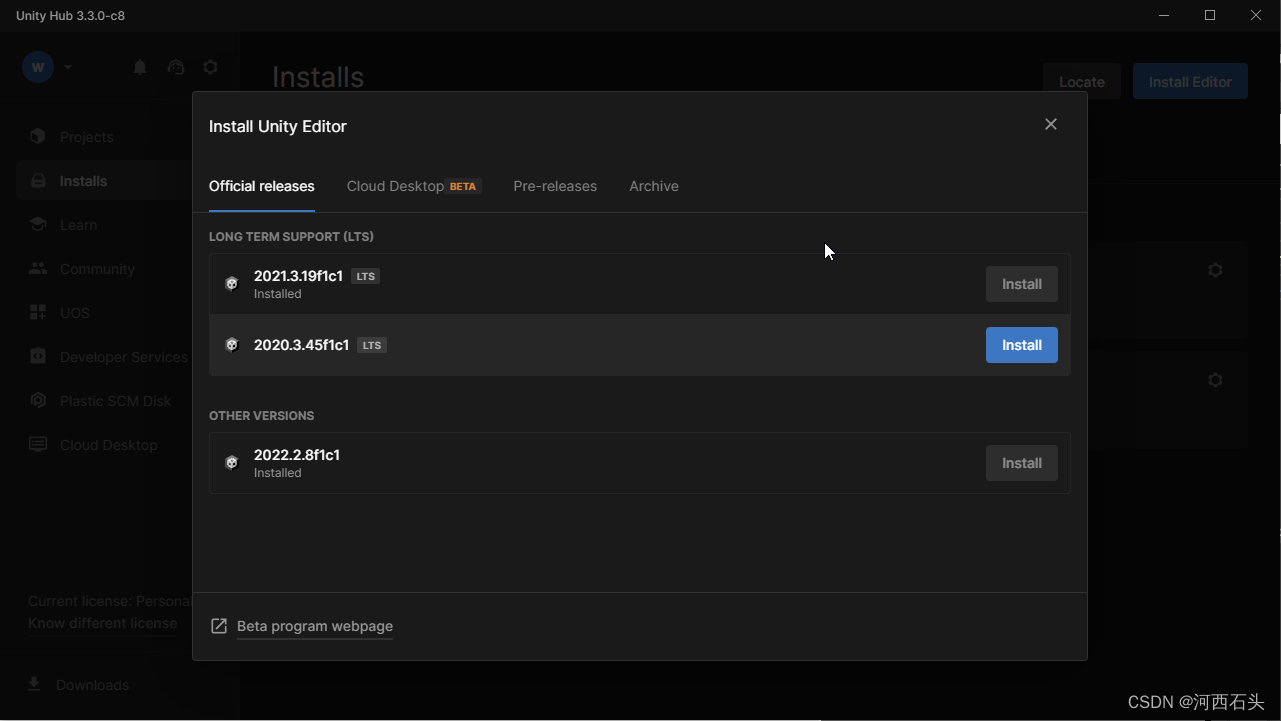The image size is (1281, 721).
Task: Click LTS badge next to 2020.3.45f1c1
Action: tap(372, 345)
